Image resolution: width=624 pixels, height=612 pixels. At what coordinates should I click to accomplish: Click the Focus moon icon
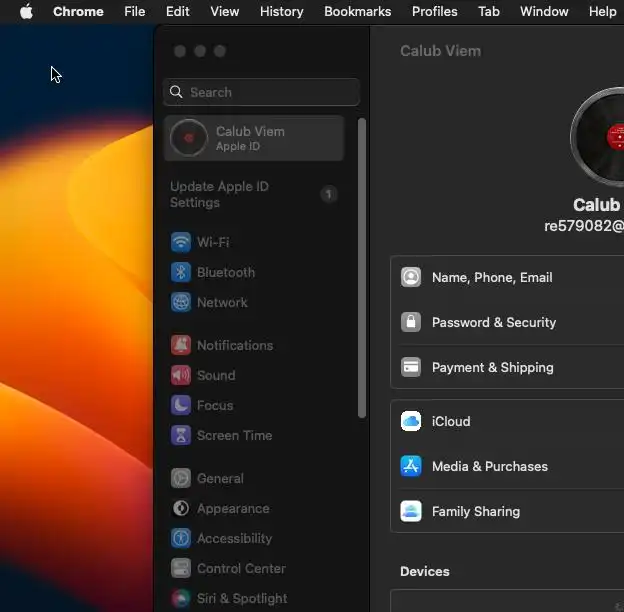pyautogui.click(x=181, y=405)
